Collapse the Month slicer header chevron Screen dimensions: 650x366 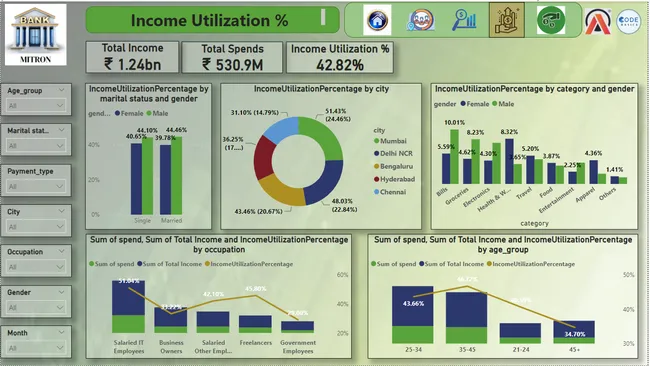[61, 332]
